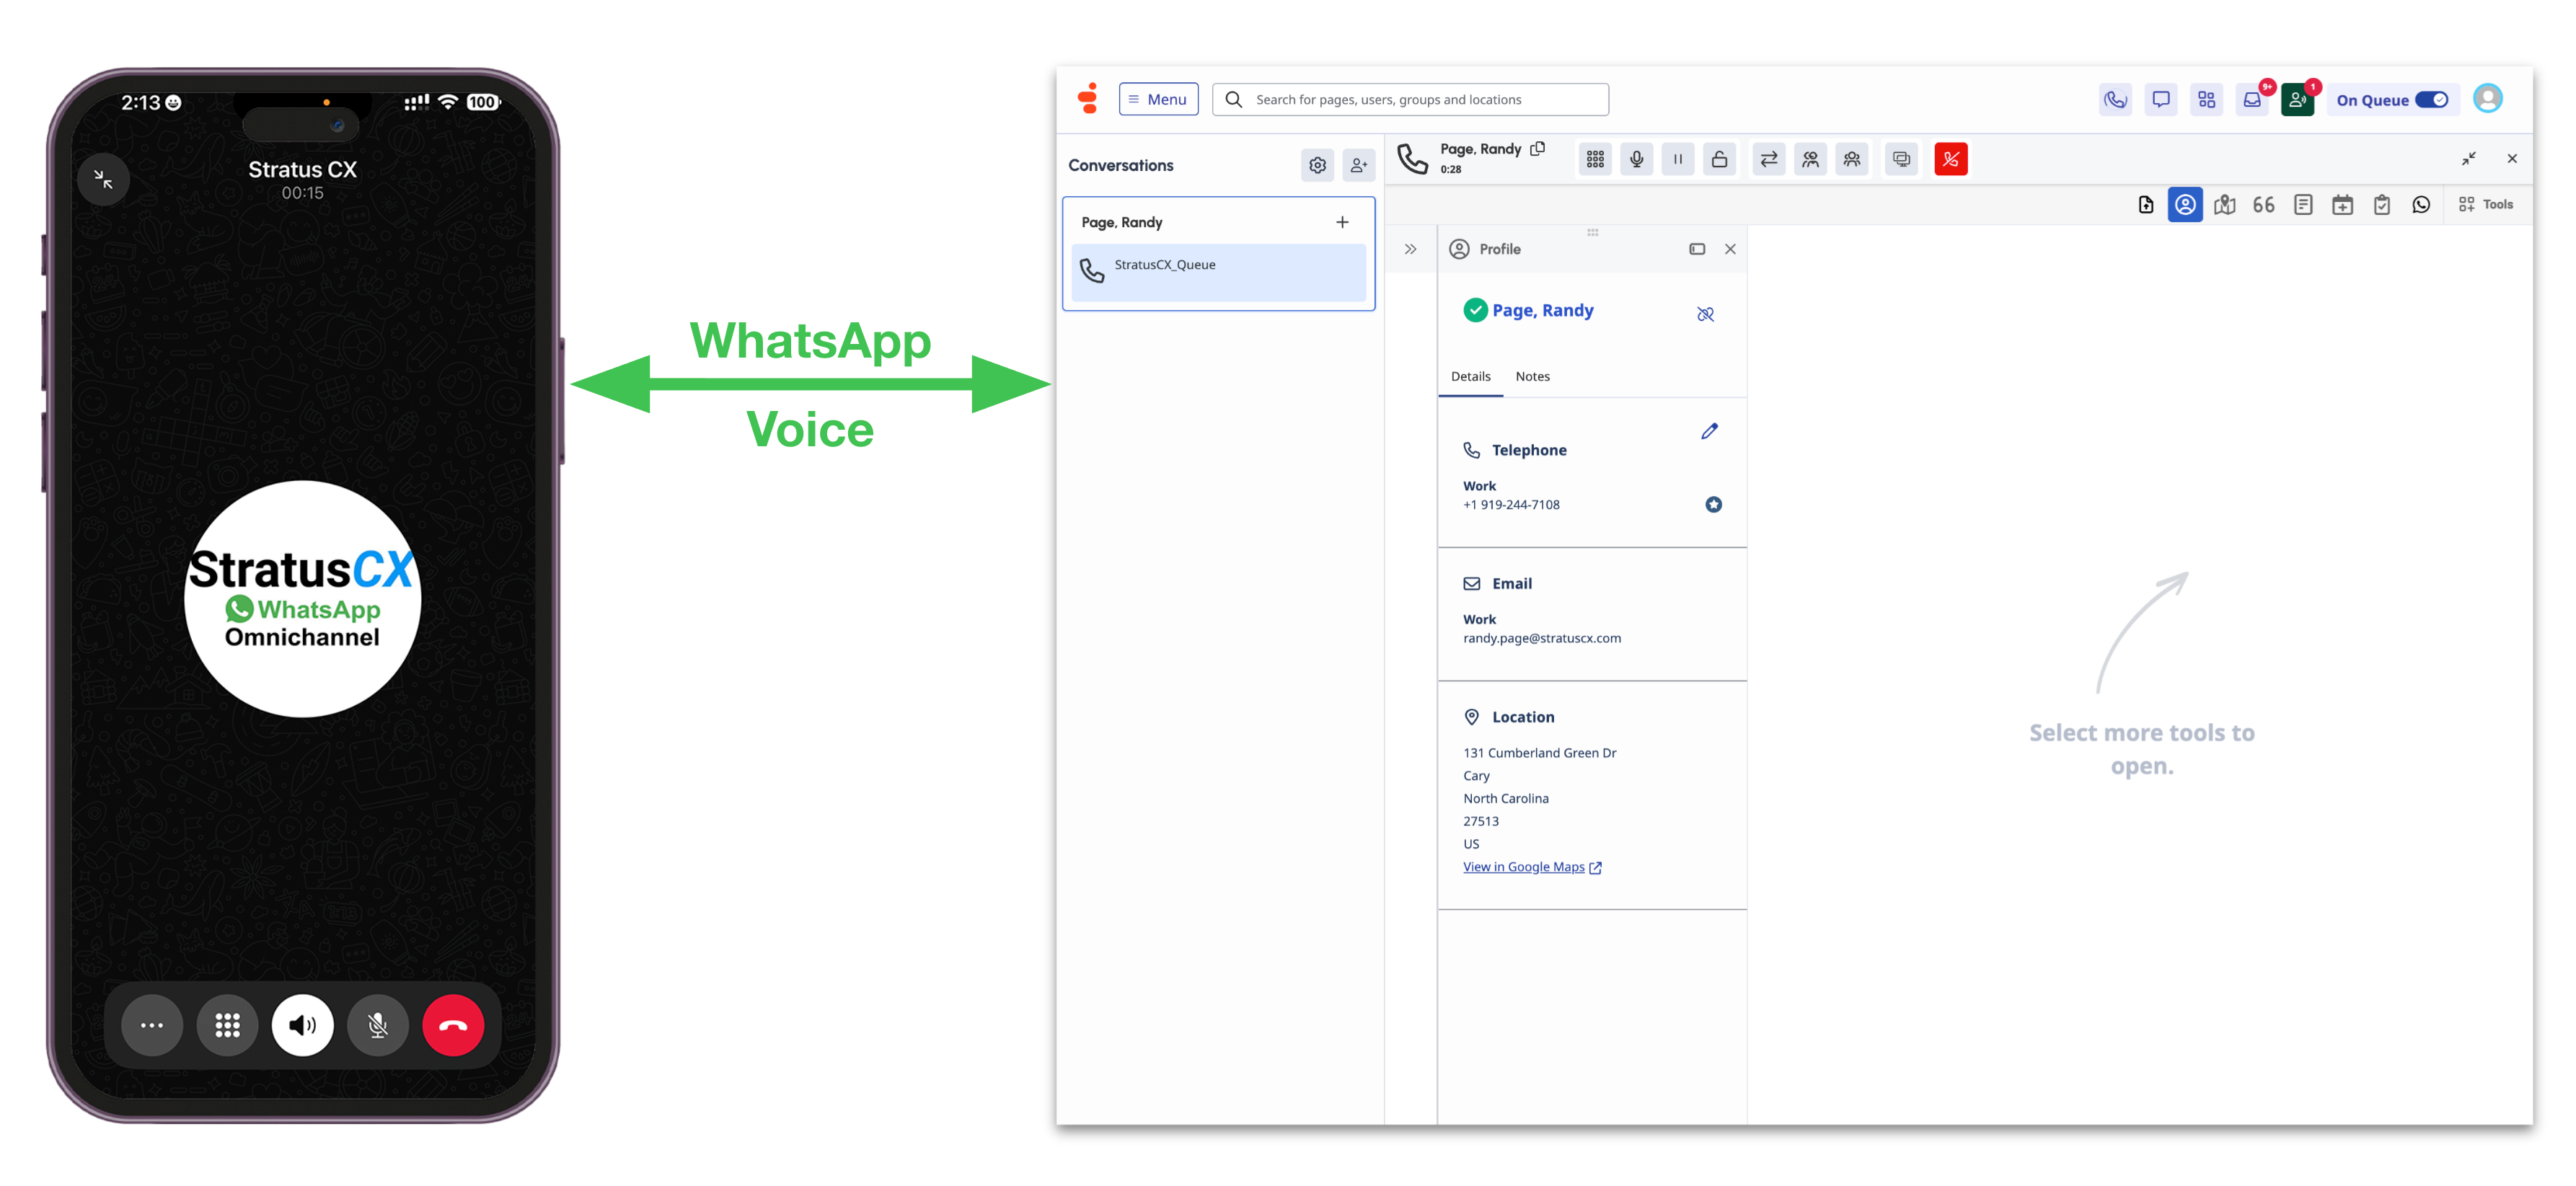The height and width of the screenshot is (1186, 2576).
Task: Toggle the On Queue switch
Action: 2431,100
